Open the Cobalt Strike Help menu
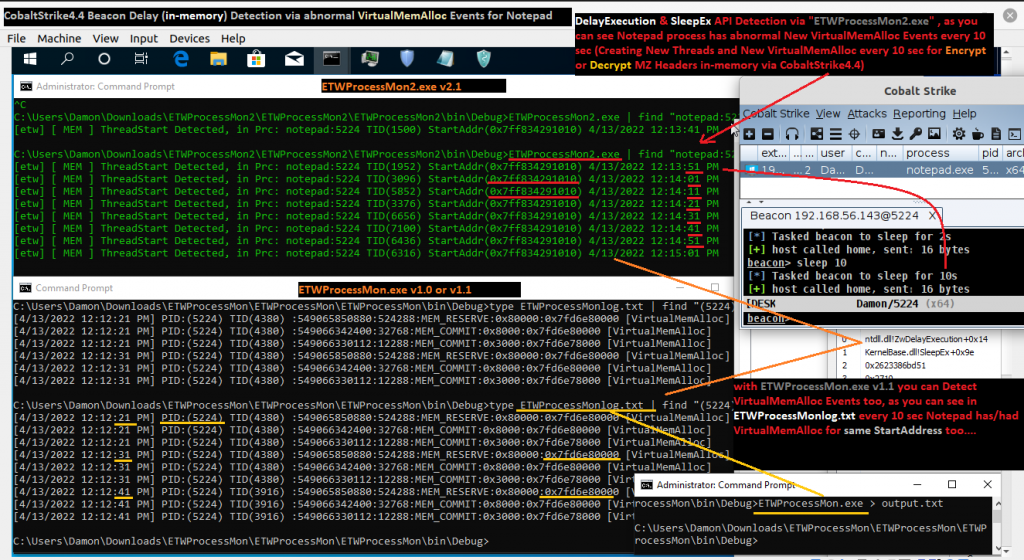 coord(964,114)
